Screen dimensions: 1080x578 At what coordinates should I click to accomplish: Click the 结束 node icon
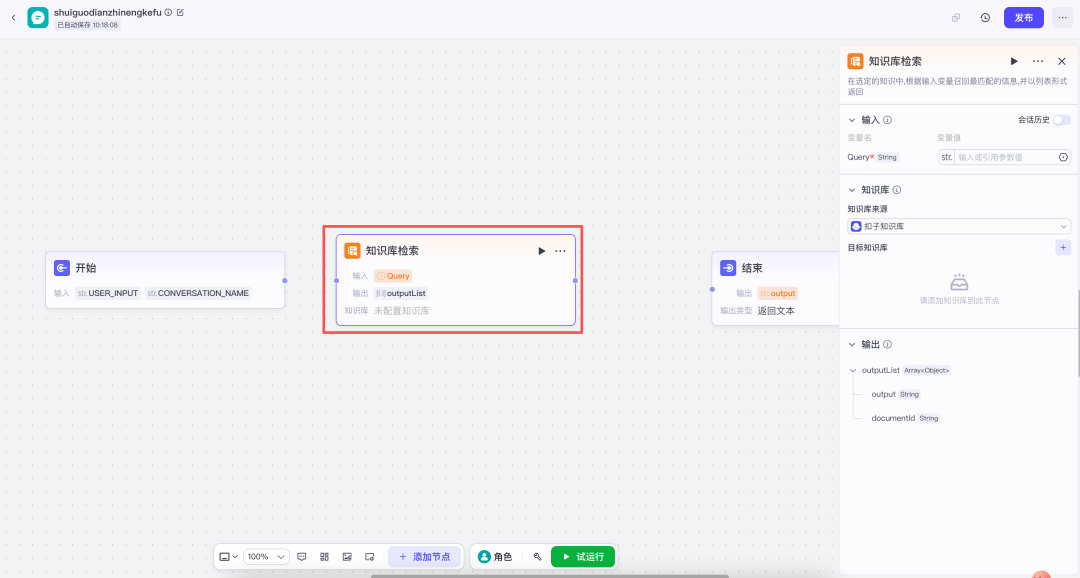pos(728,268)
